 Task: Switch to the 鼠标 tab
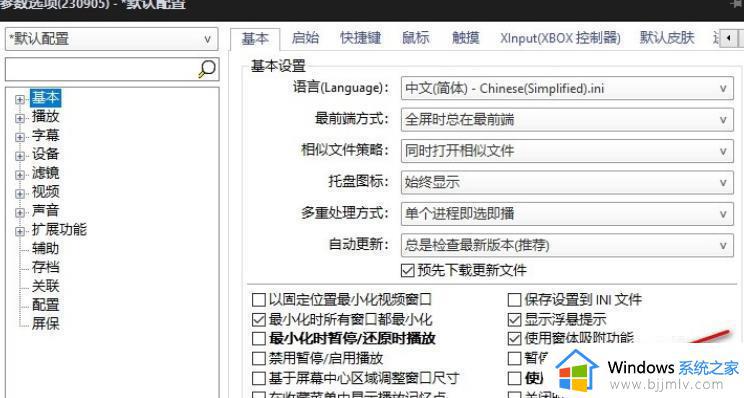pos(416,38)
